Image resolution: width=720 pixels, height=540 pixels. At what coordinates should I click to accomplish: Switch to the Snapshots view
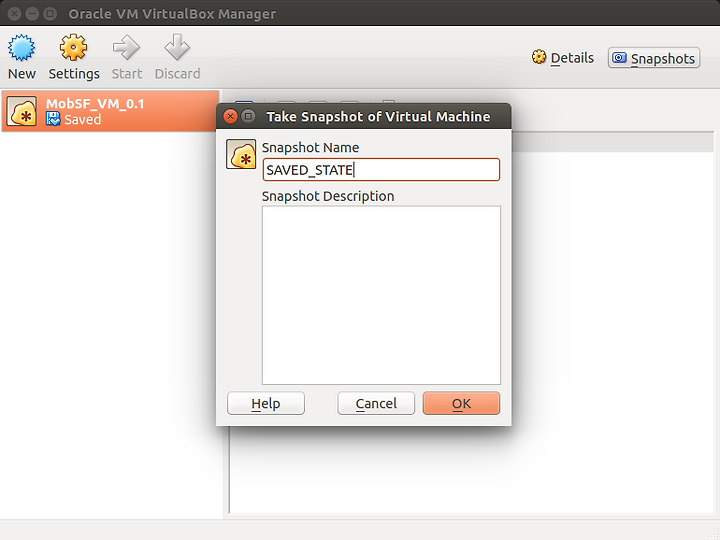(x=654, y=58)
